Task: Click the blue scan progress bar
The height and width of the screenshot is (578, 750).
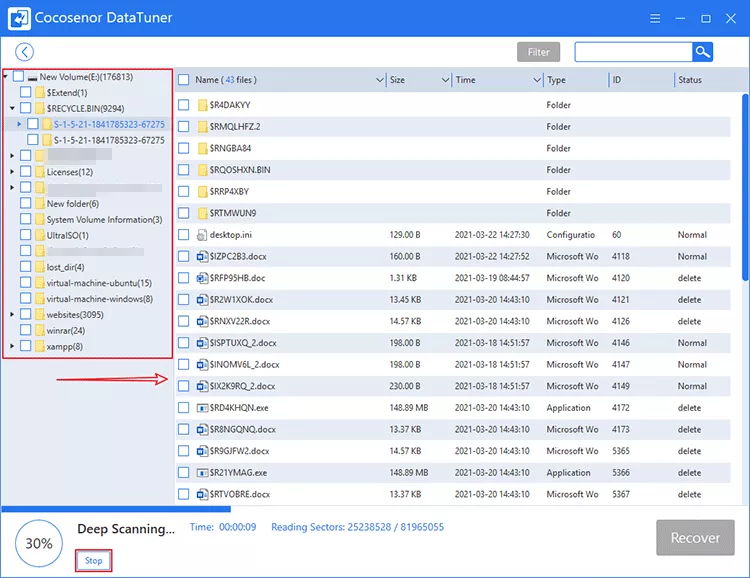Action: [116, 509]
